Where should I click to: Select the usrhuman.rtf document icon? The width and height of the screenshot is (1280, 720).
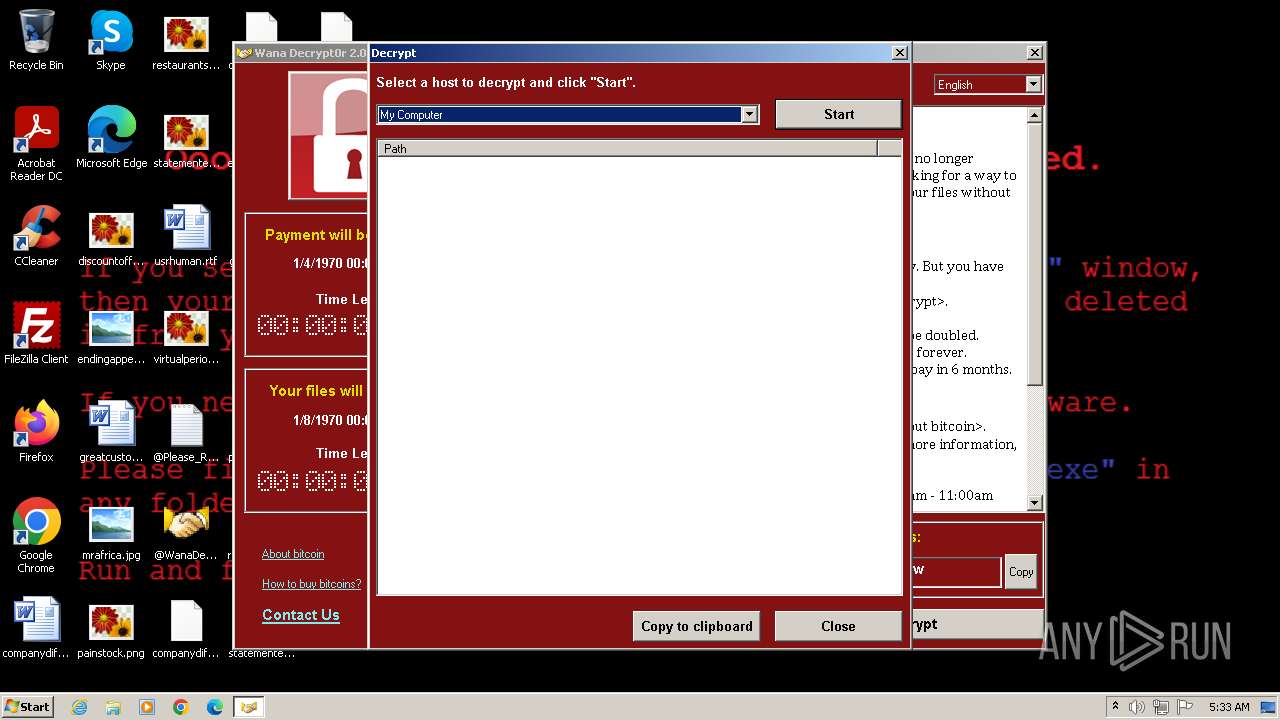[187, 235]
